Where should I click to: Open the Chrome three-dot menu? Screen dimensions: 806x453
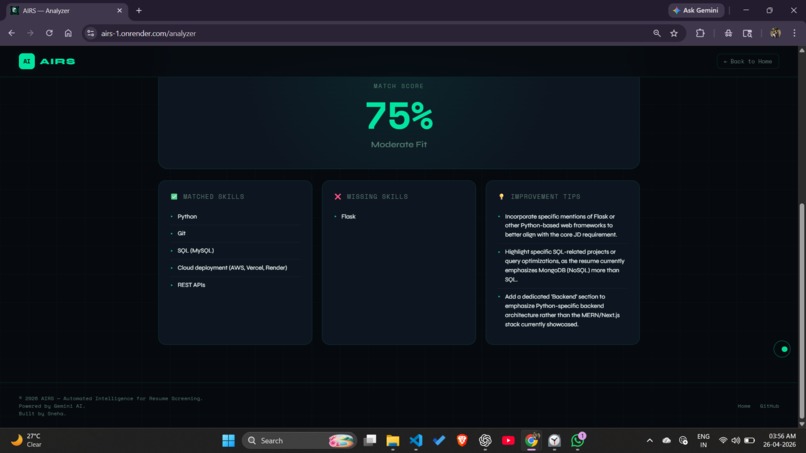pyautogui.click(x=794, y=33)
